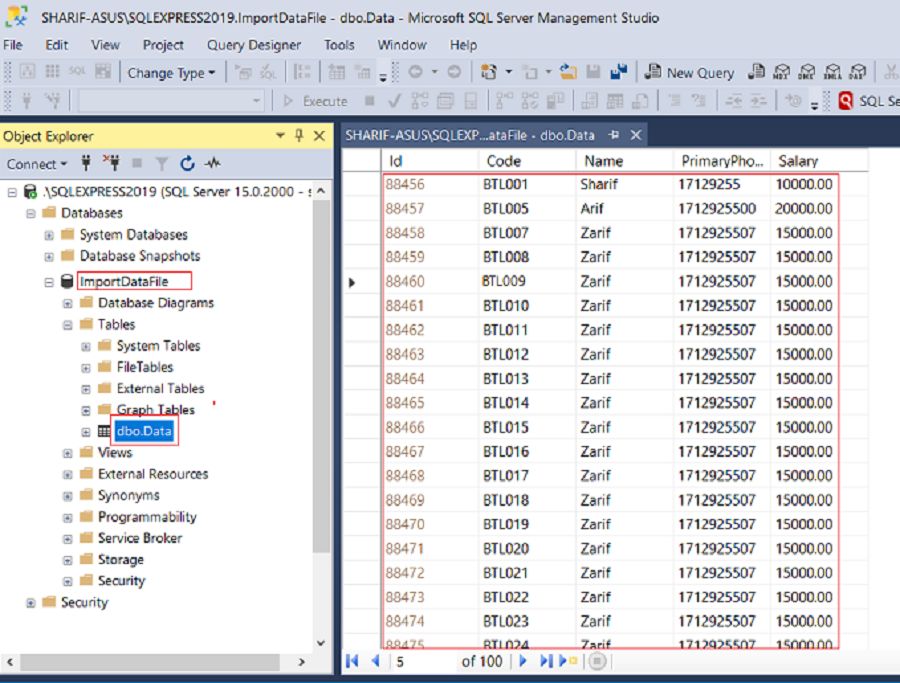The height and width of the screenshot is (683, 900).
Task: Select the dbo.Data document tab
Action: [470, 135]
